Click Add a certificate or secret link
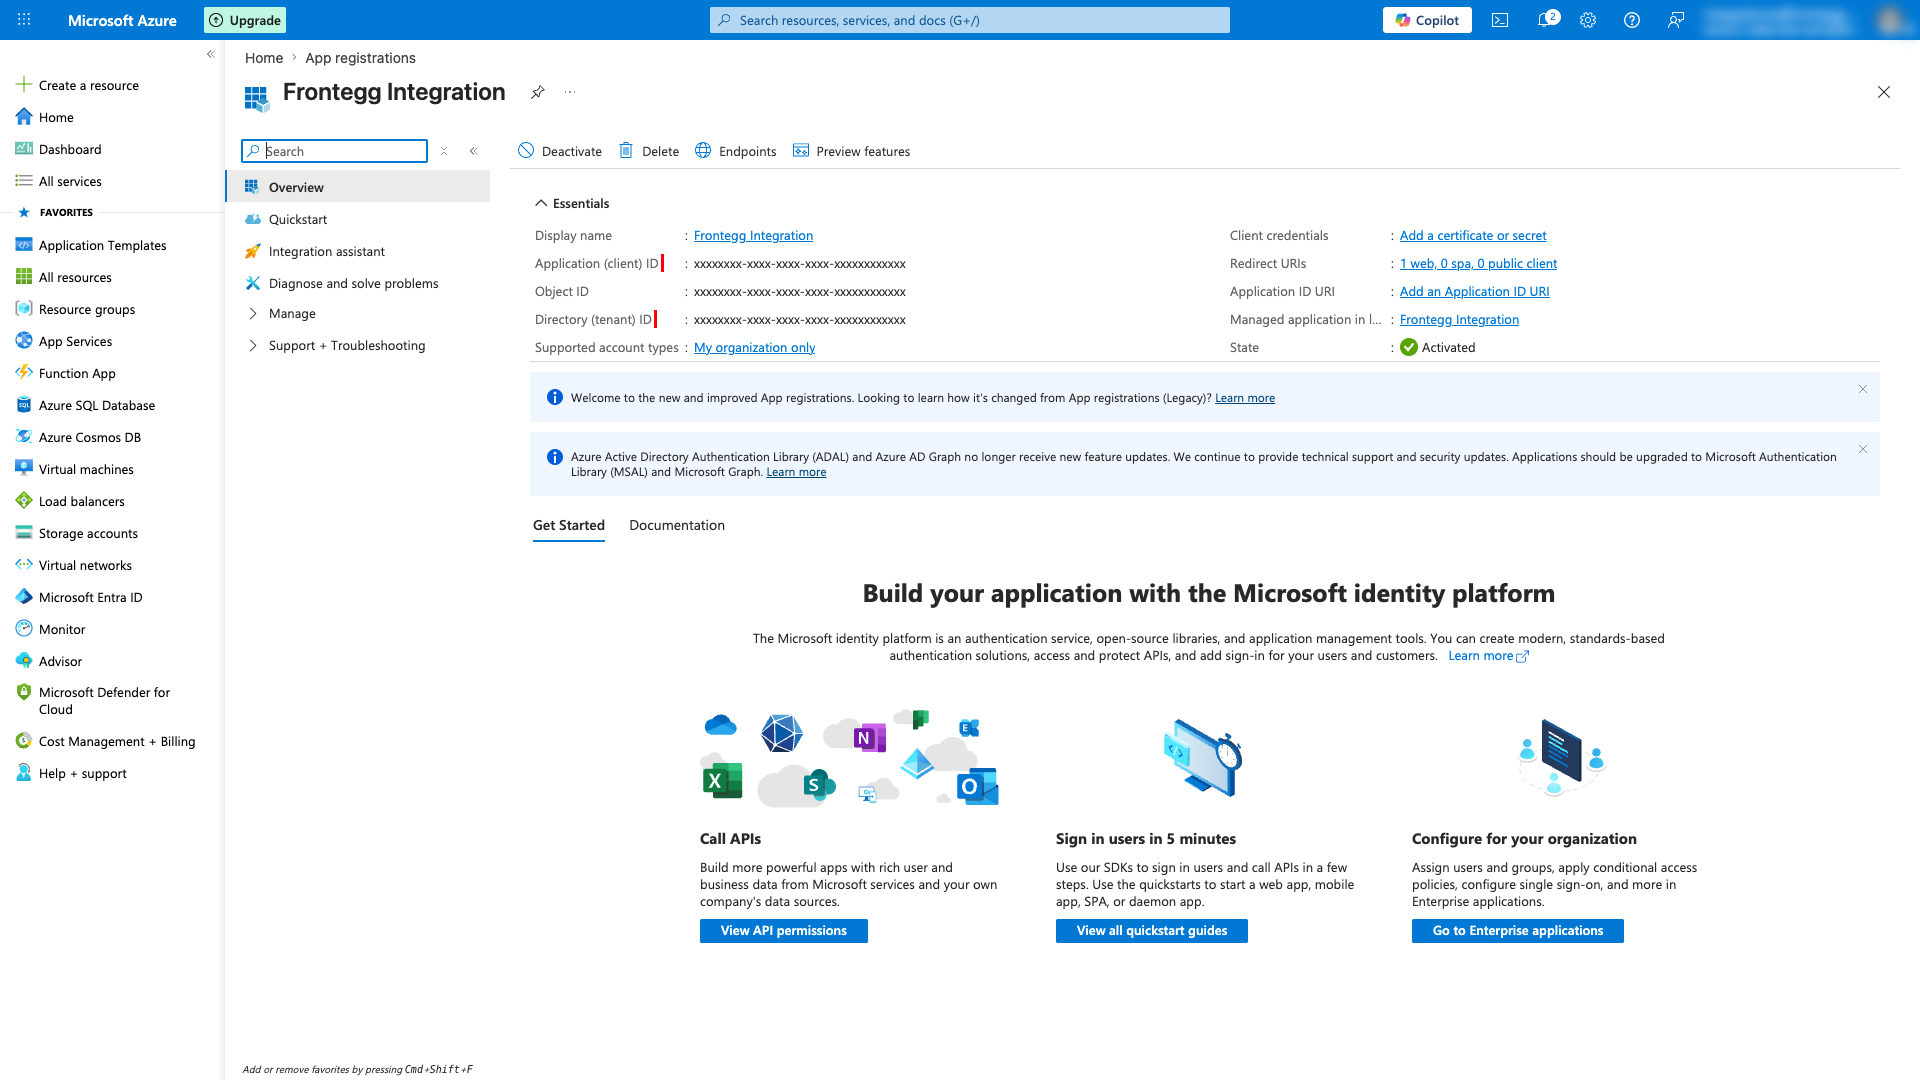Image resolution: width=1920 pixels, height=1080 pixels. click(1473, 236)
